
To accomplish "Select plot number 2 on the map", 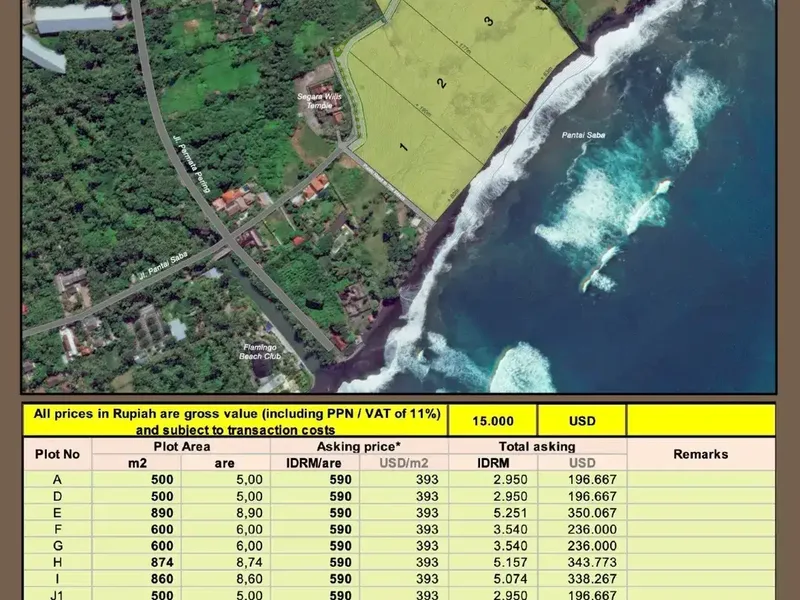I will point(442,83).
